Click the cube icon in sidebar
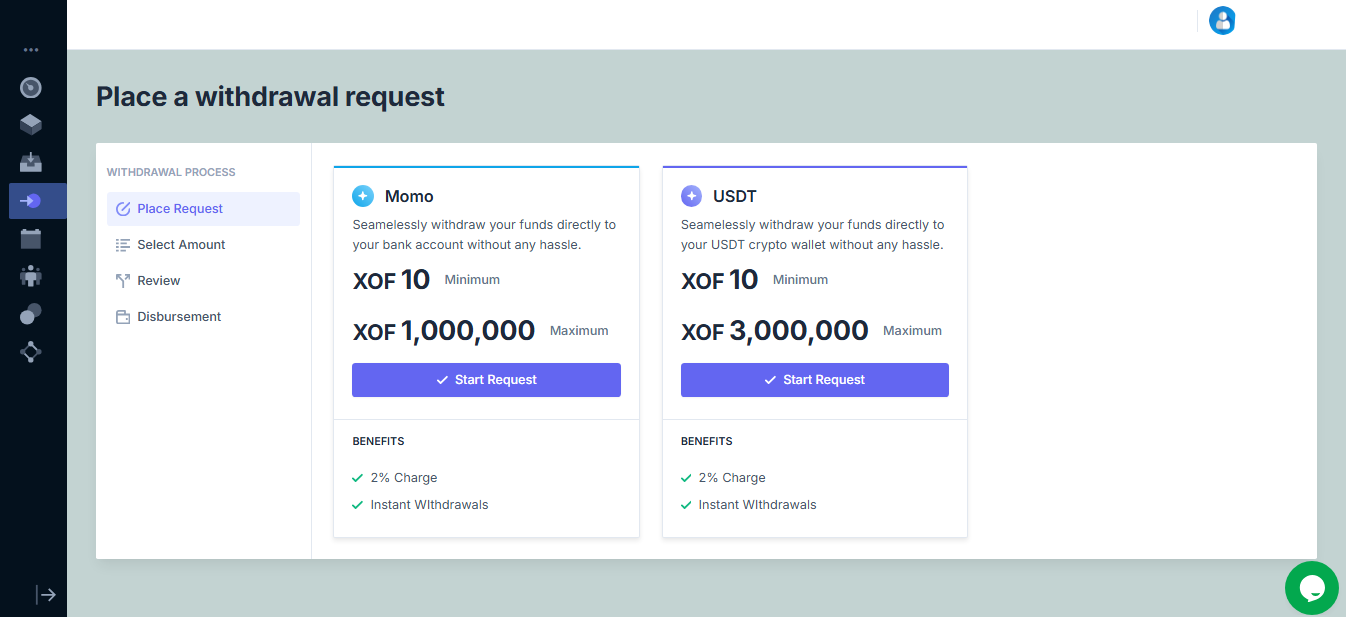 (31, 125)
